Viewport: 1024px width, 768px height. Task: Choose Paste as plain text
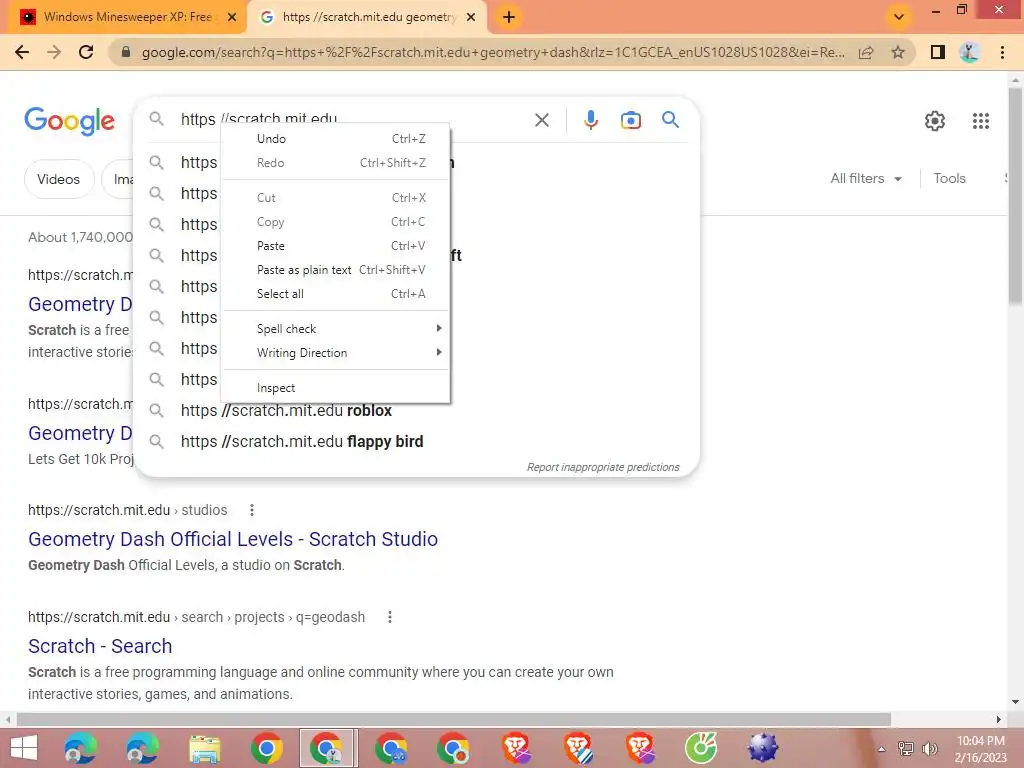336,270
